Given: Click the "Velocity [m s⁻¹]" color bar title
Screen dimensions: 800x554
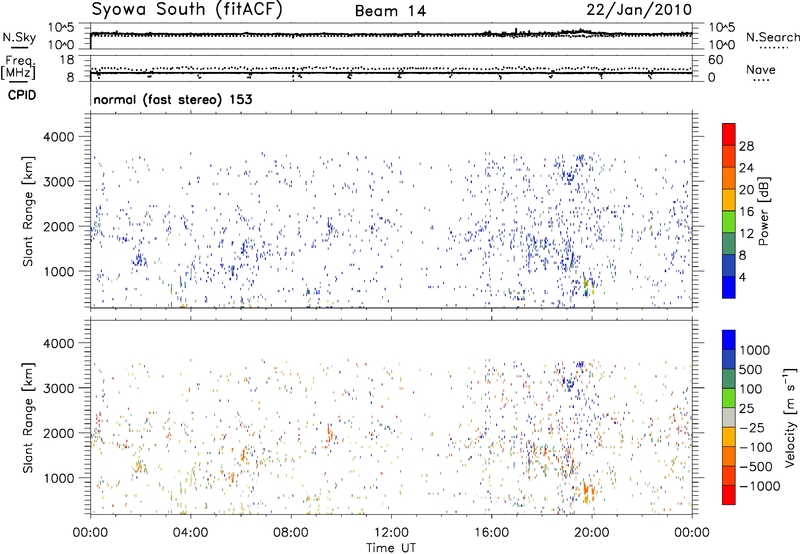Looking at the screenshot, I should tap(790, 417).
